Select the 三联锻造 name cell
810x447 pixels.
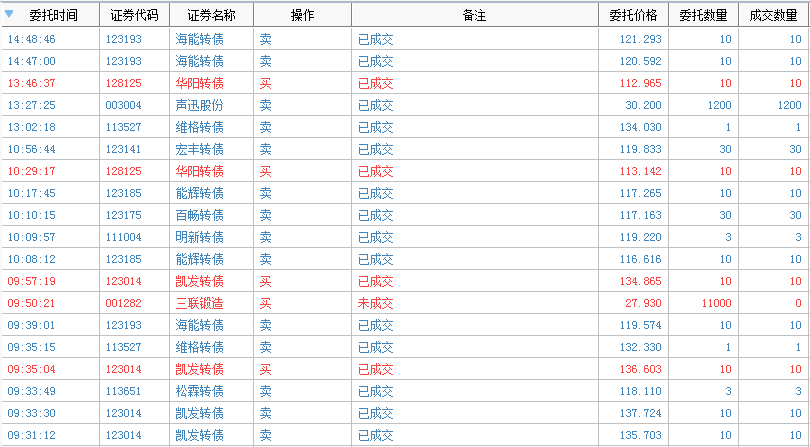click(199, 303)
